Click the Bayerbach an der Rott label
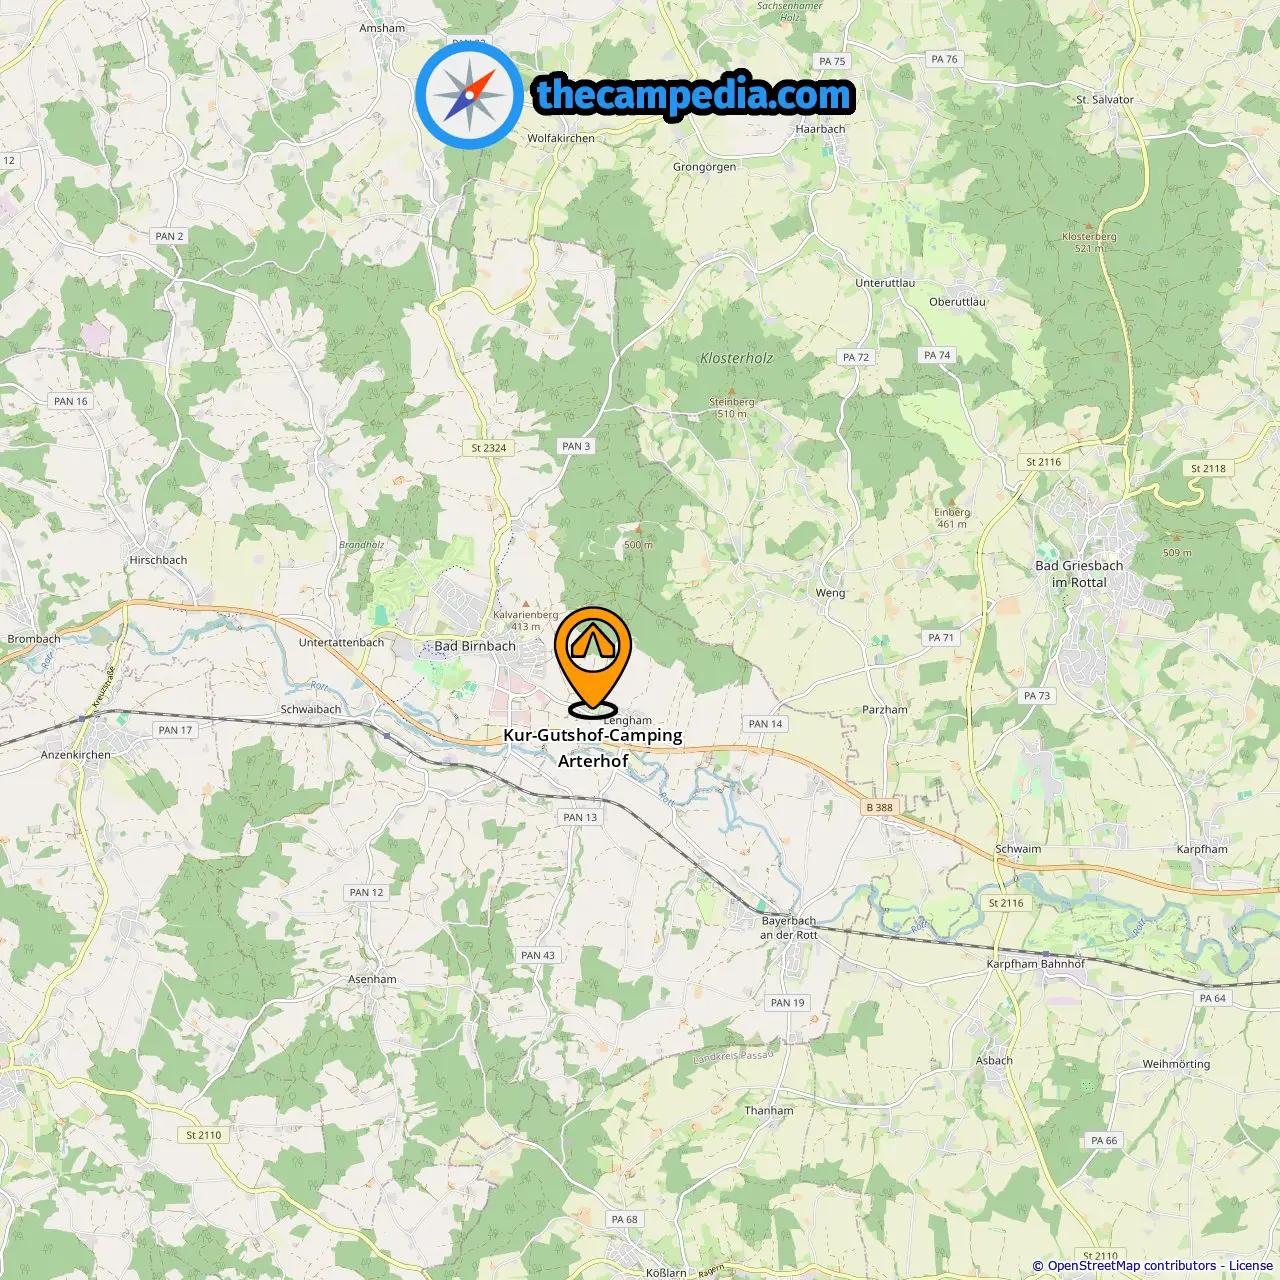Screen dimensions: 1280x1280 [x=789, y=928]
